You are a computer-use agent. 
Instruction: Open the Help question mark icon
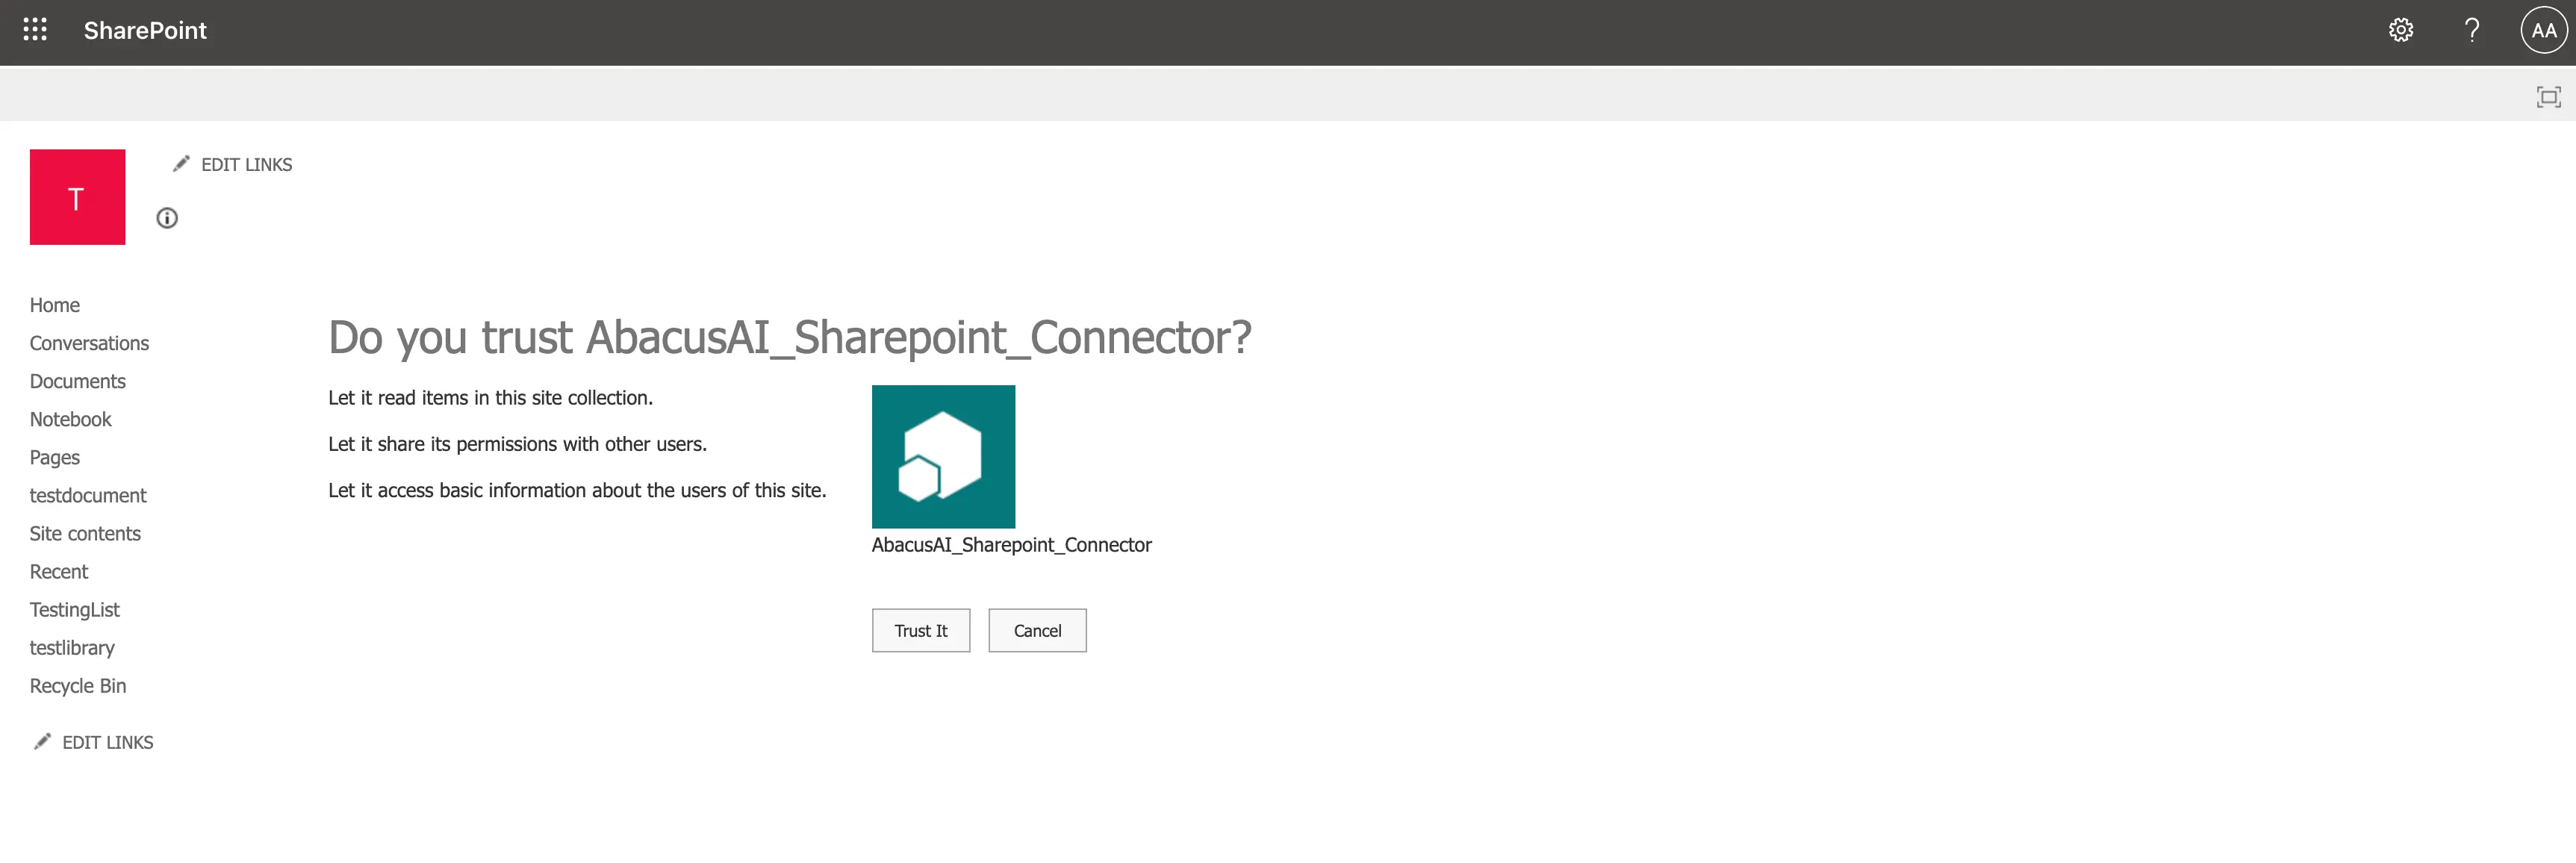2471,30
